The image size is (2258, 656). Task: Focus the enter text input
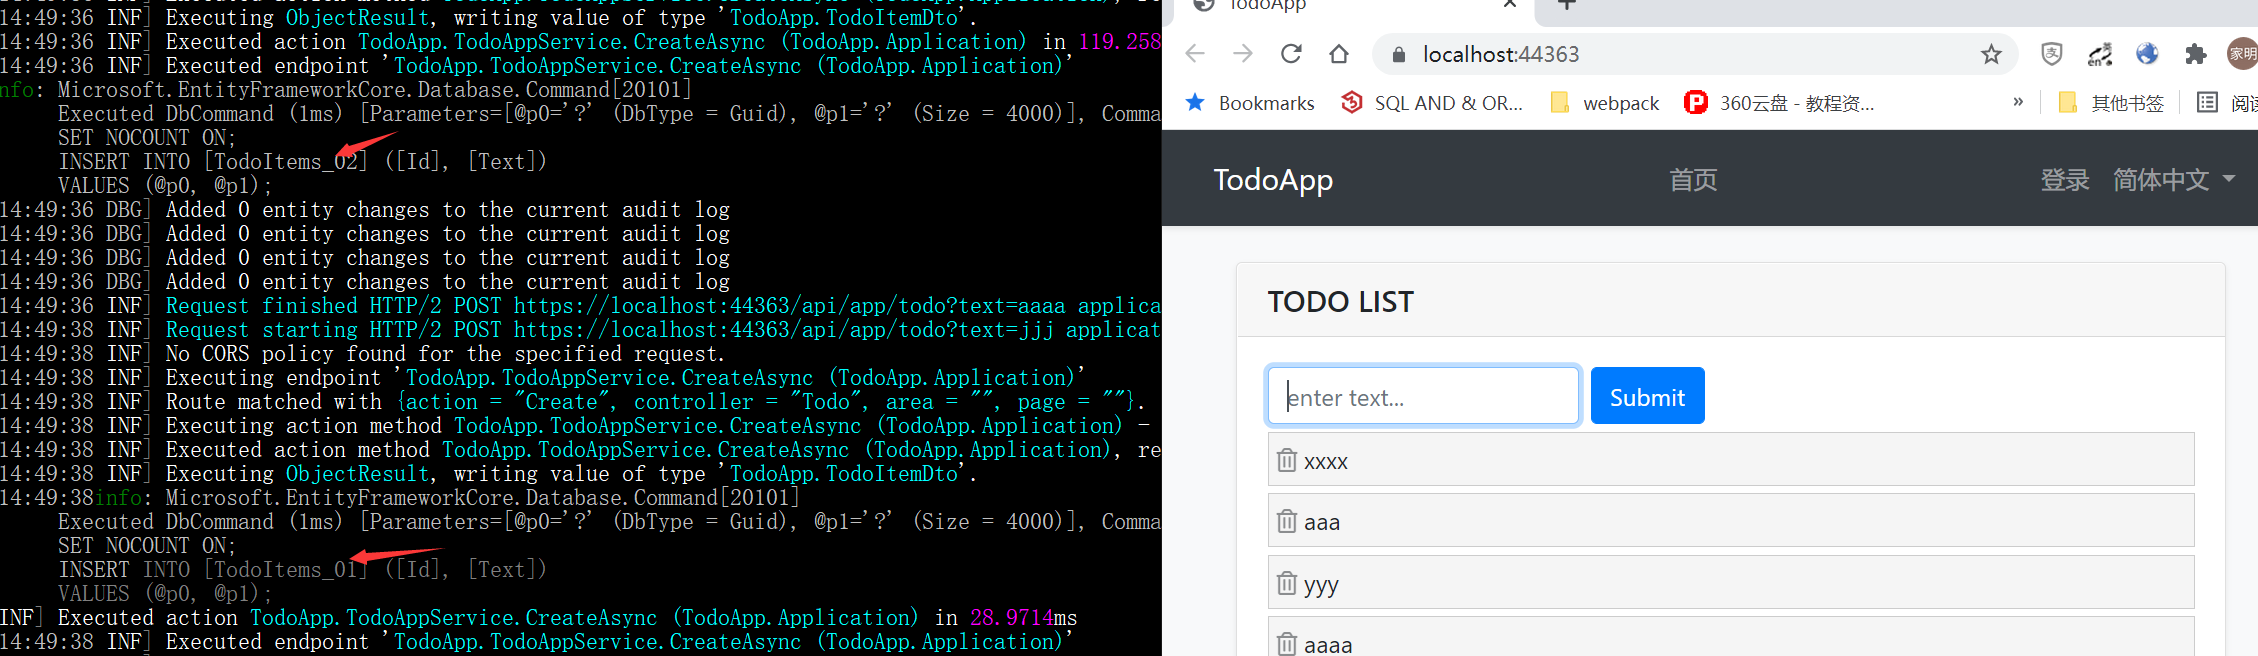click(x=1423, y=396)
